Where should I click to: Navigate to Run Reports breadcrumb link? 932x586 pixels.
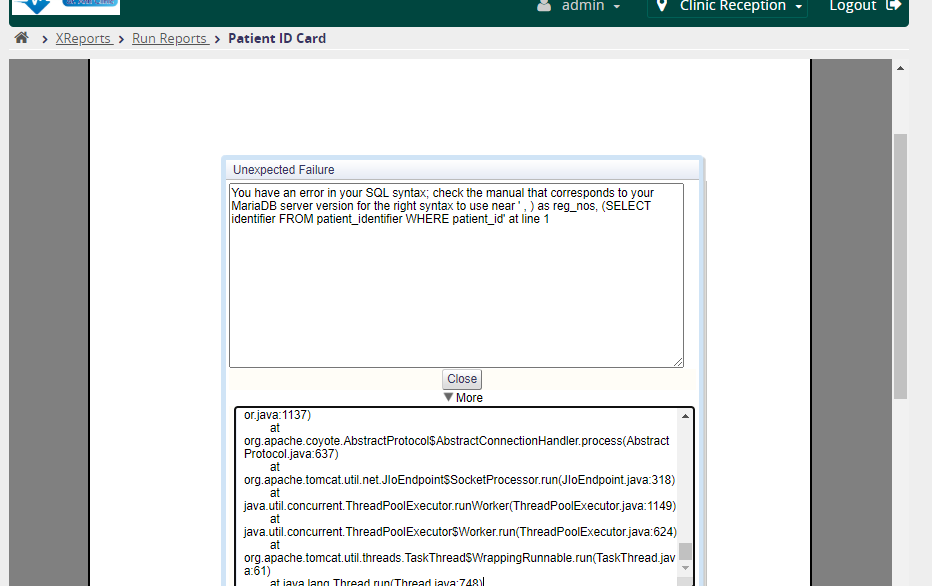170,38
